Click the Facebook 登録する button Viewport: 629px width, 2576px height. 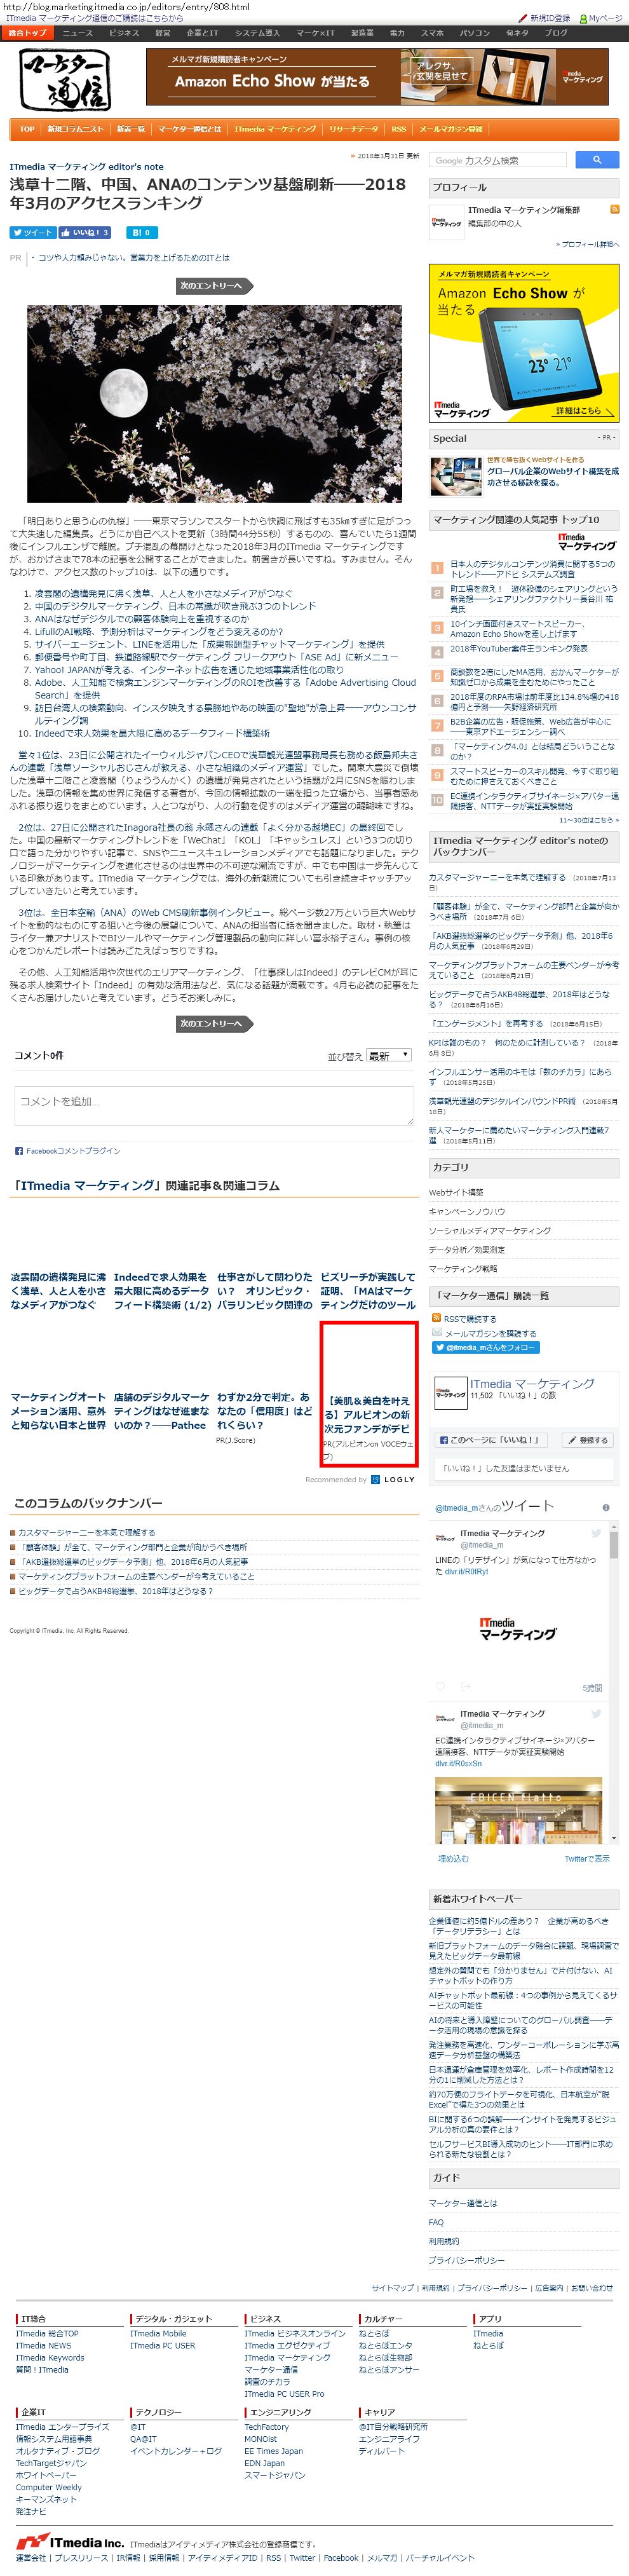pyautogui.click(x=587, y=1440)
